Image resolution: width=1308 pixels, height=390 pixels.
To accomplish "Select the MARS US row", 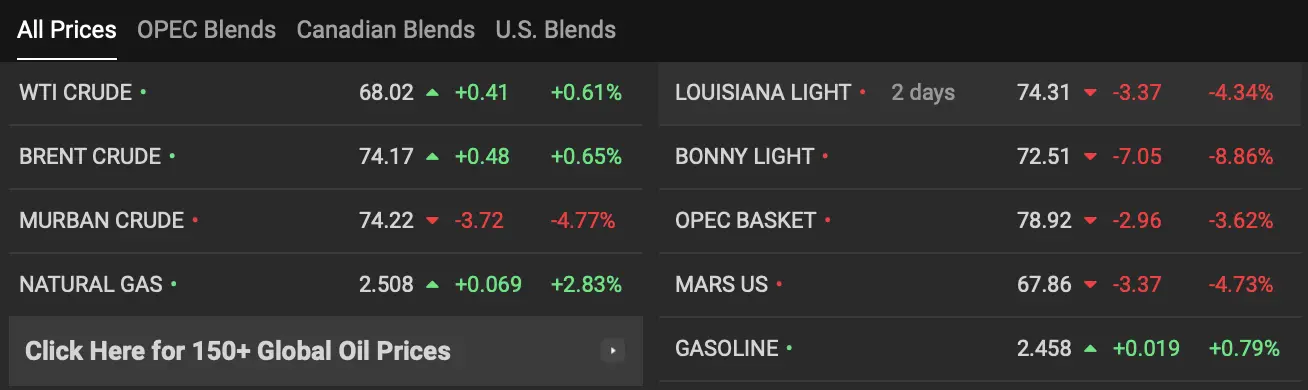I will tap(983, 285).
